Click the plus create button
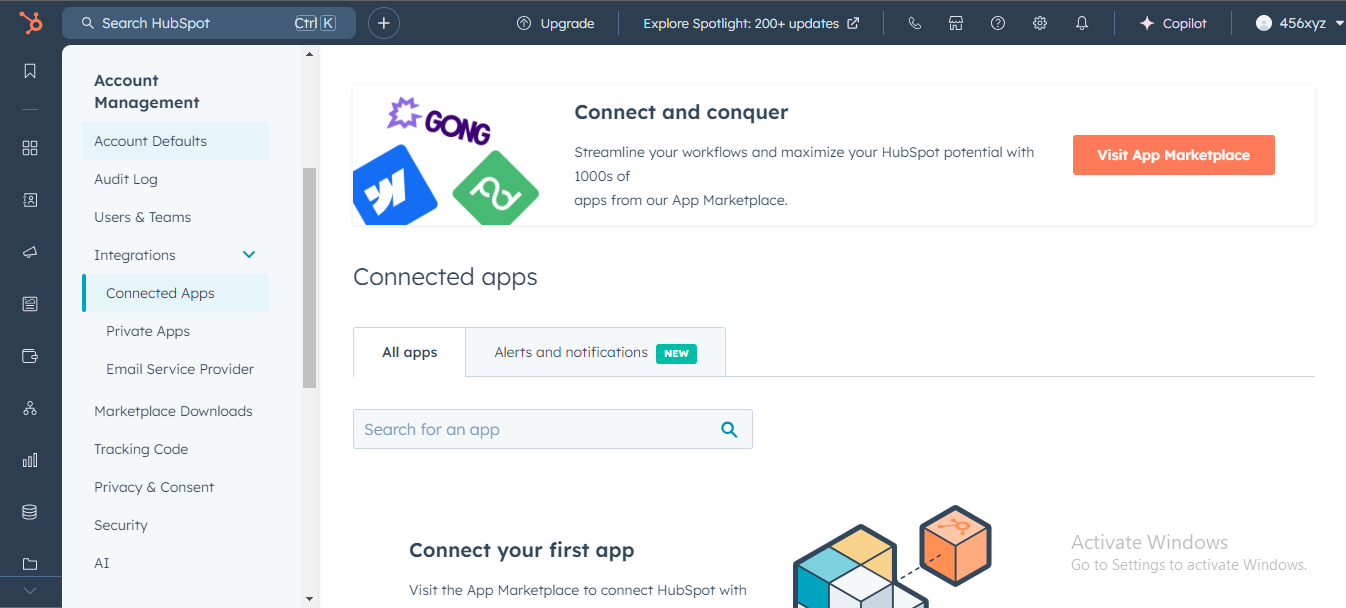This screenshot has width=1346, height=608. (x=384, y=23)
